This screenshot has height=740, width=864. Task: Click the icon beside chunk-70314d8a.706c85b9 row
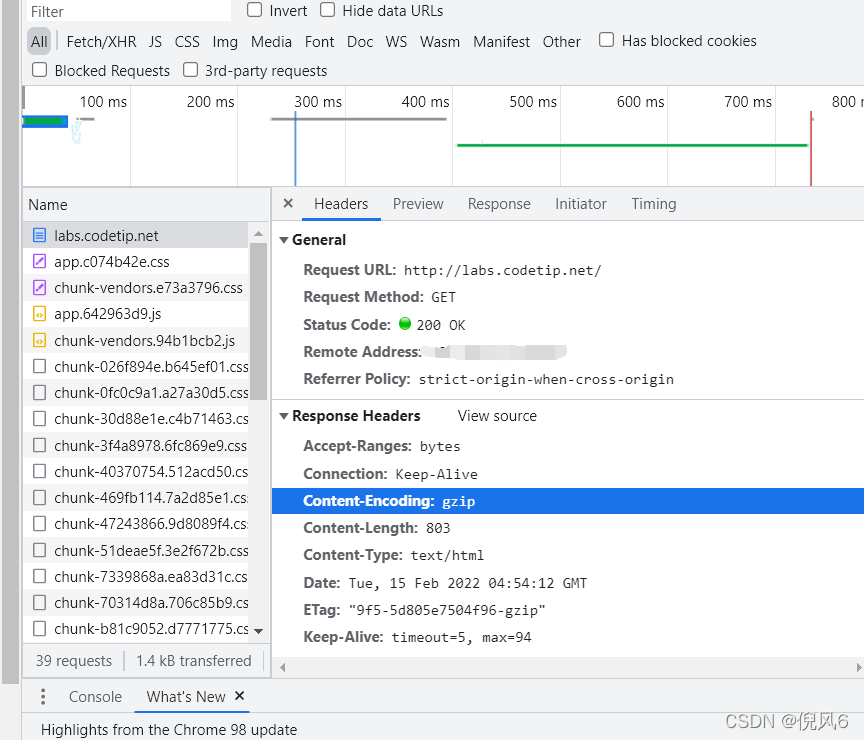pyautogui.click(x=39, y=603)
